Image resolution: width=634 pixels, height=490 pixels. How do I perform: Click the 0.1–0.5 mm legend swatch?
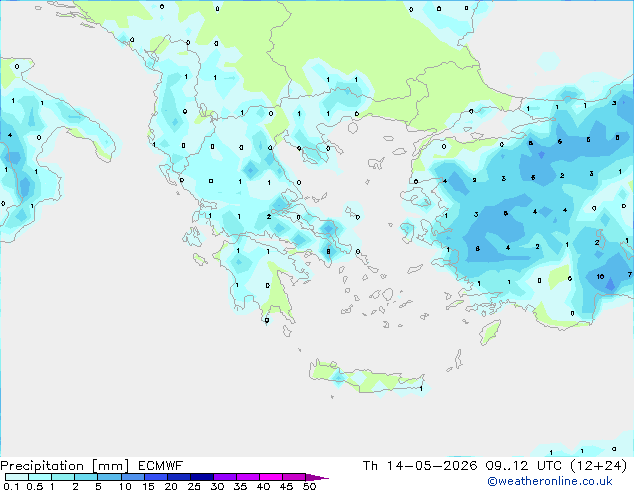17,477
